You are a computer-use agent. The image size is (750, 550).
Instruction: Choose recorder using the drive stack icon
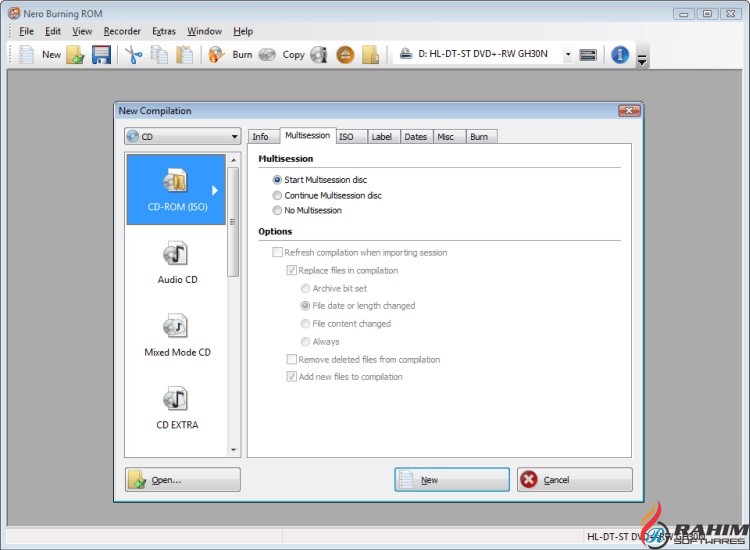(x=588, y=55)
